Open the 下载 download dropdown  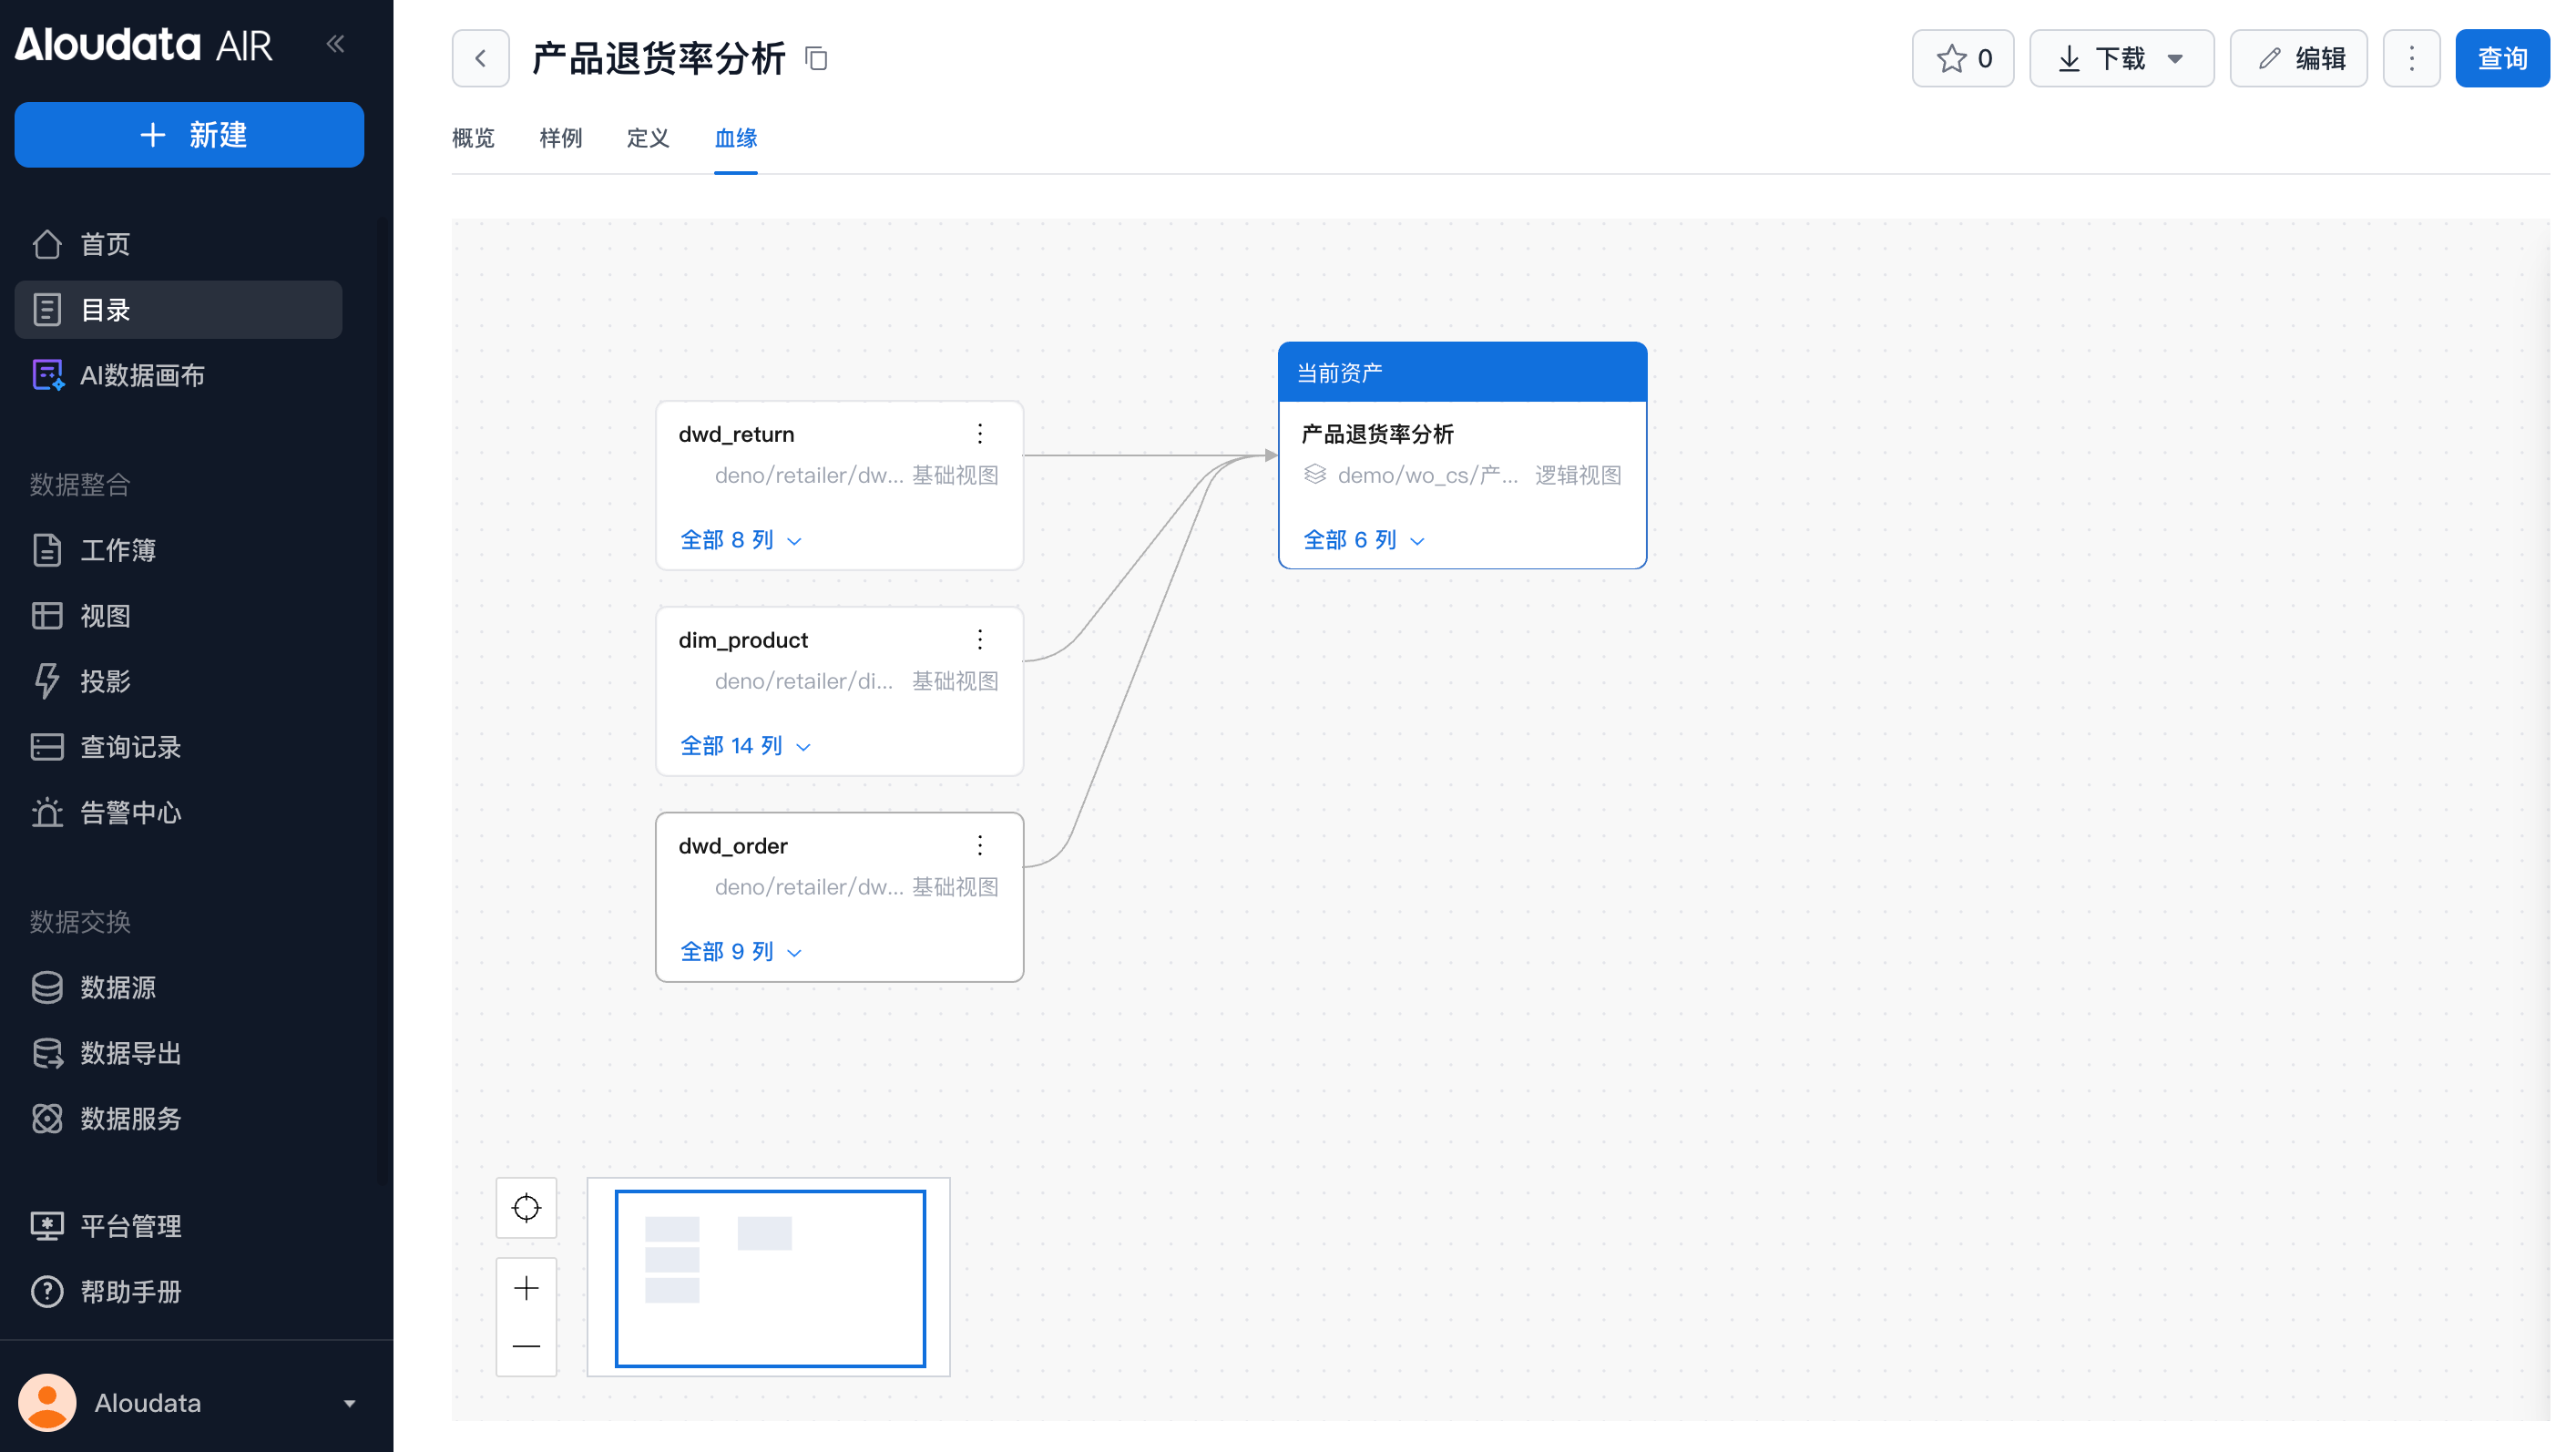coord(2121,59)
